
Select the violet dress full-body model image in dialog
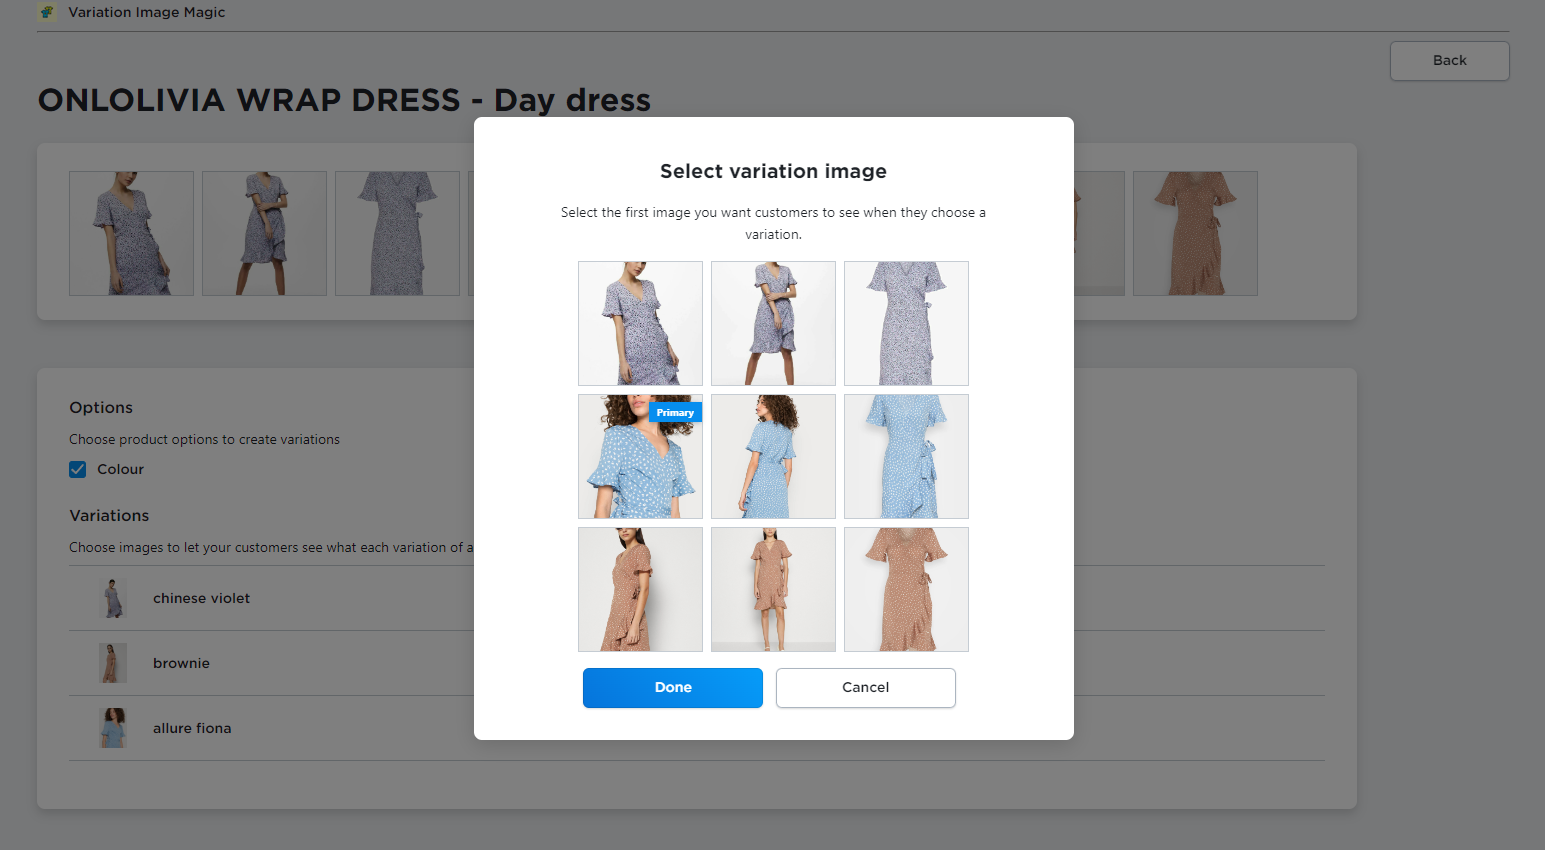pos(773,323)
